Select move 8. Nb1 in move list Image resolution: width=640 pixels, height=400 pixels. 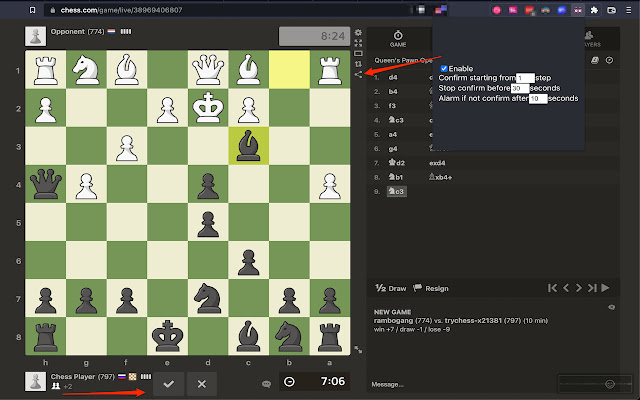point(396,177)
